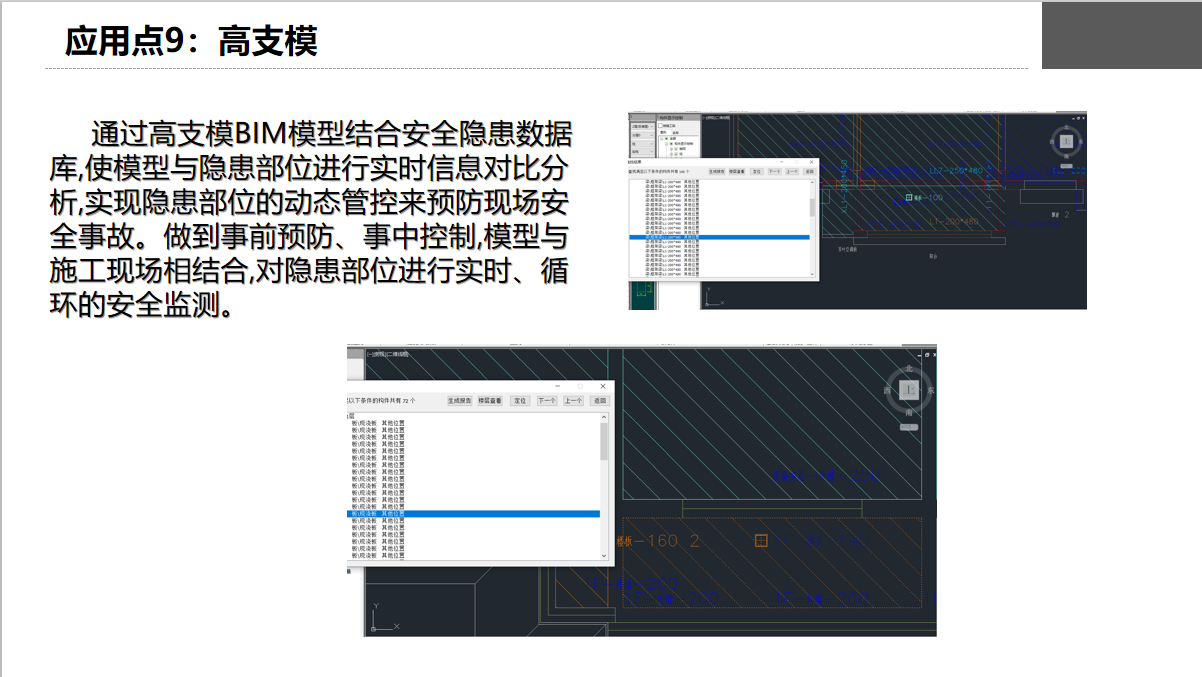Click the ViewCube top face in upper drawing
The image size is (1202, 677).
(1066, 141)
